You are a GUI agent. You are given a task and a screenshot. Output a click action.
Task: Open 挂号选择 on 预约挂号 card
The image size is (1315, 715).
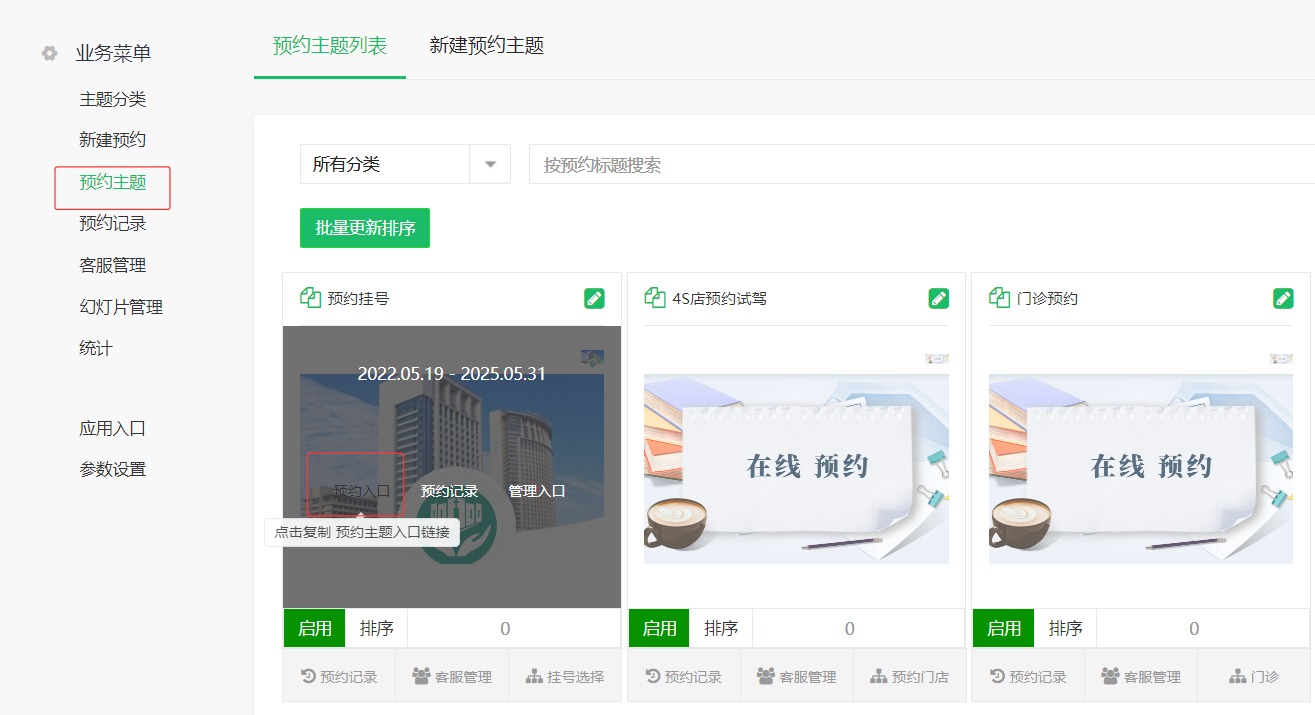(565, 677)
